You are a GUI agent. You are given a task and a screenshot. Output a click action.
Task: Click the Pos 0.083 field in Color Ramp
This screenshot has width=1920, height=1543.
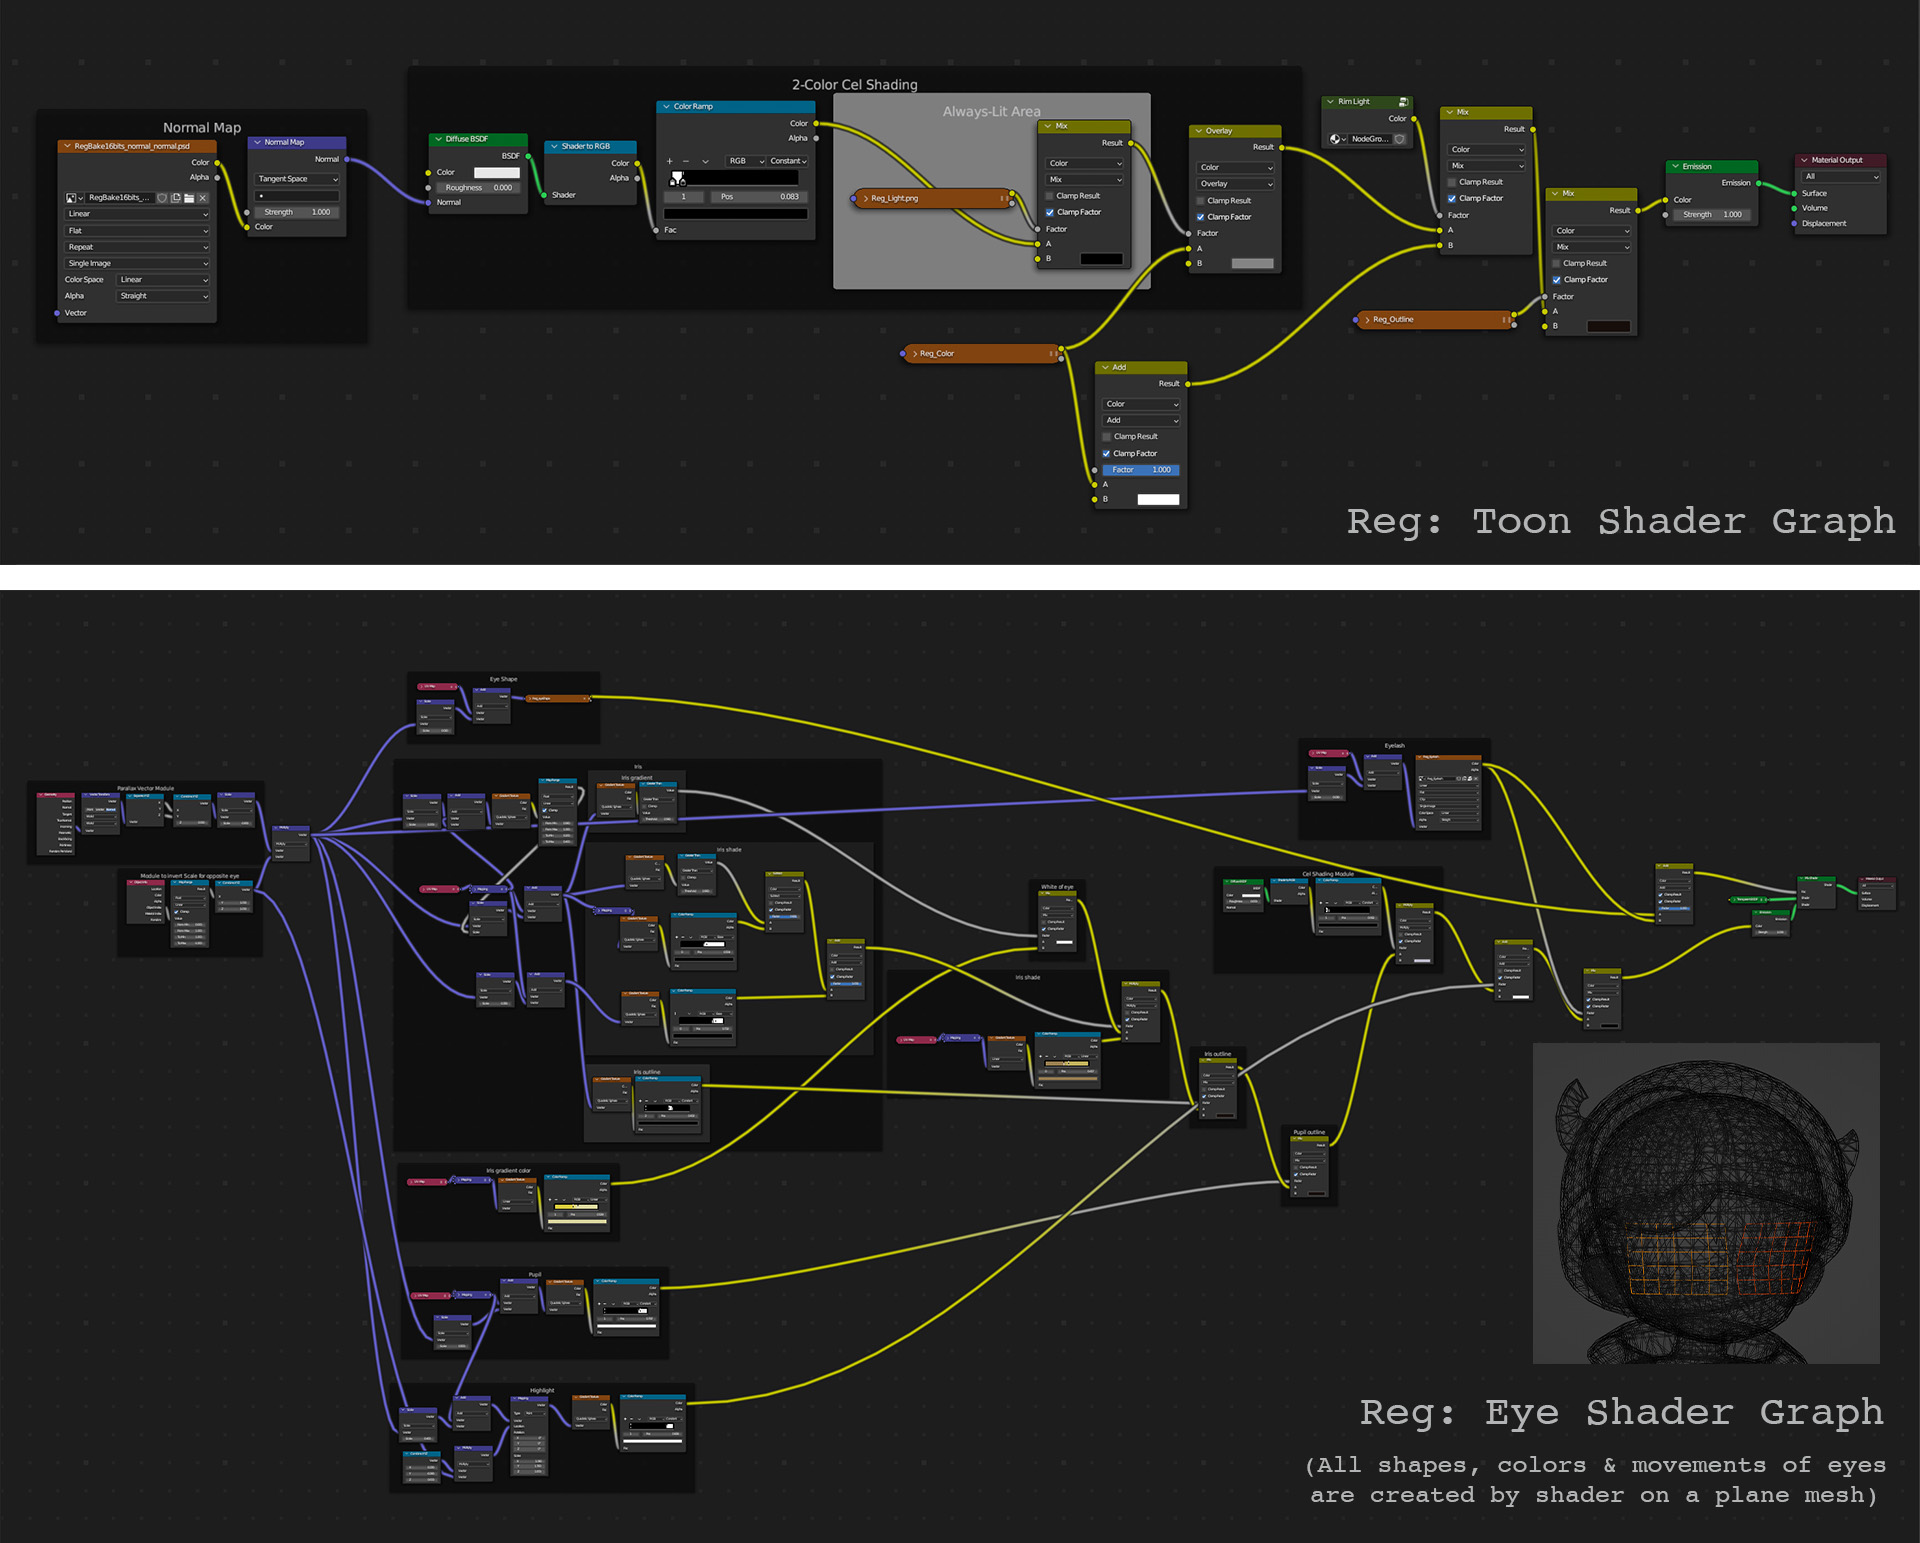coord(759,197)
